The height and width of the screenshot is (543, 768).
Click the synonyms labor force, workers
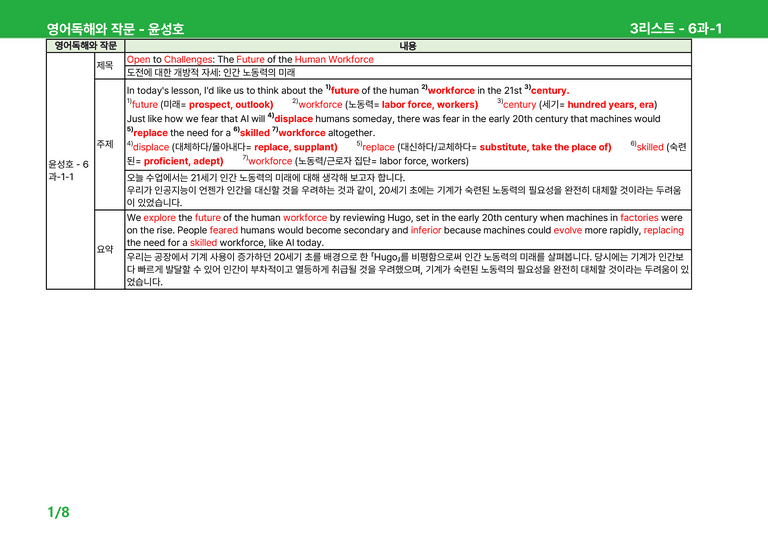pos(430,105)
